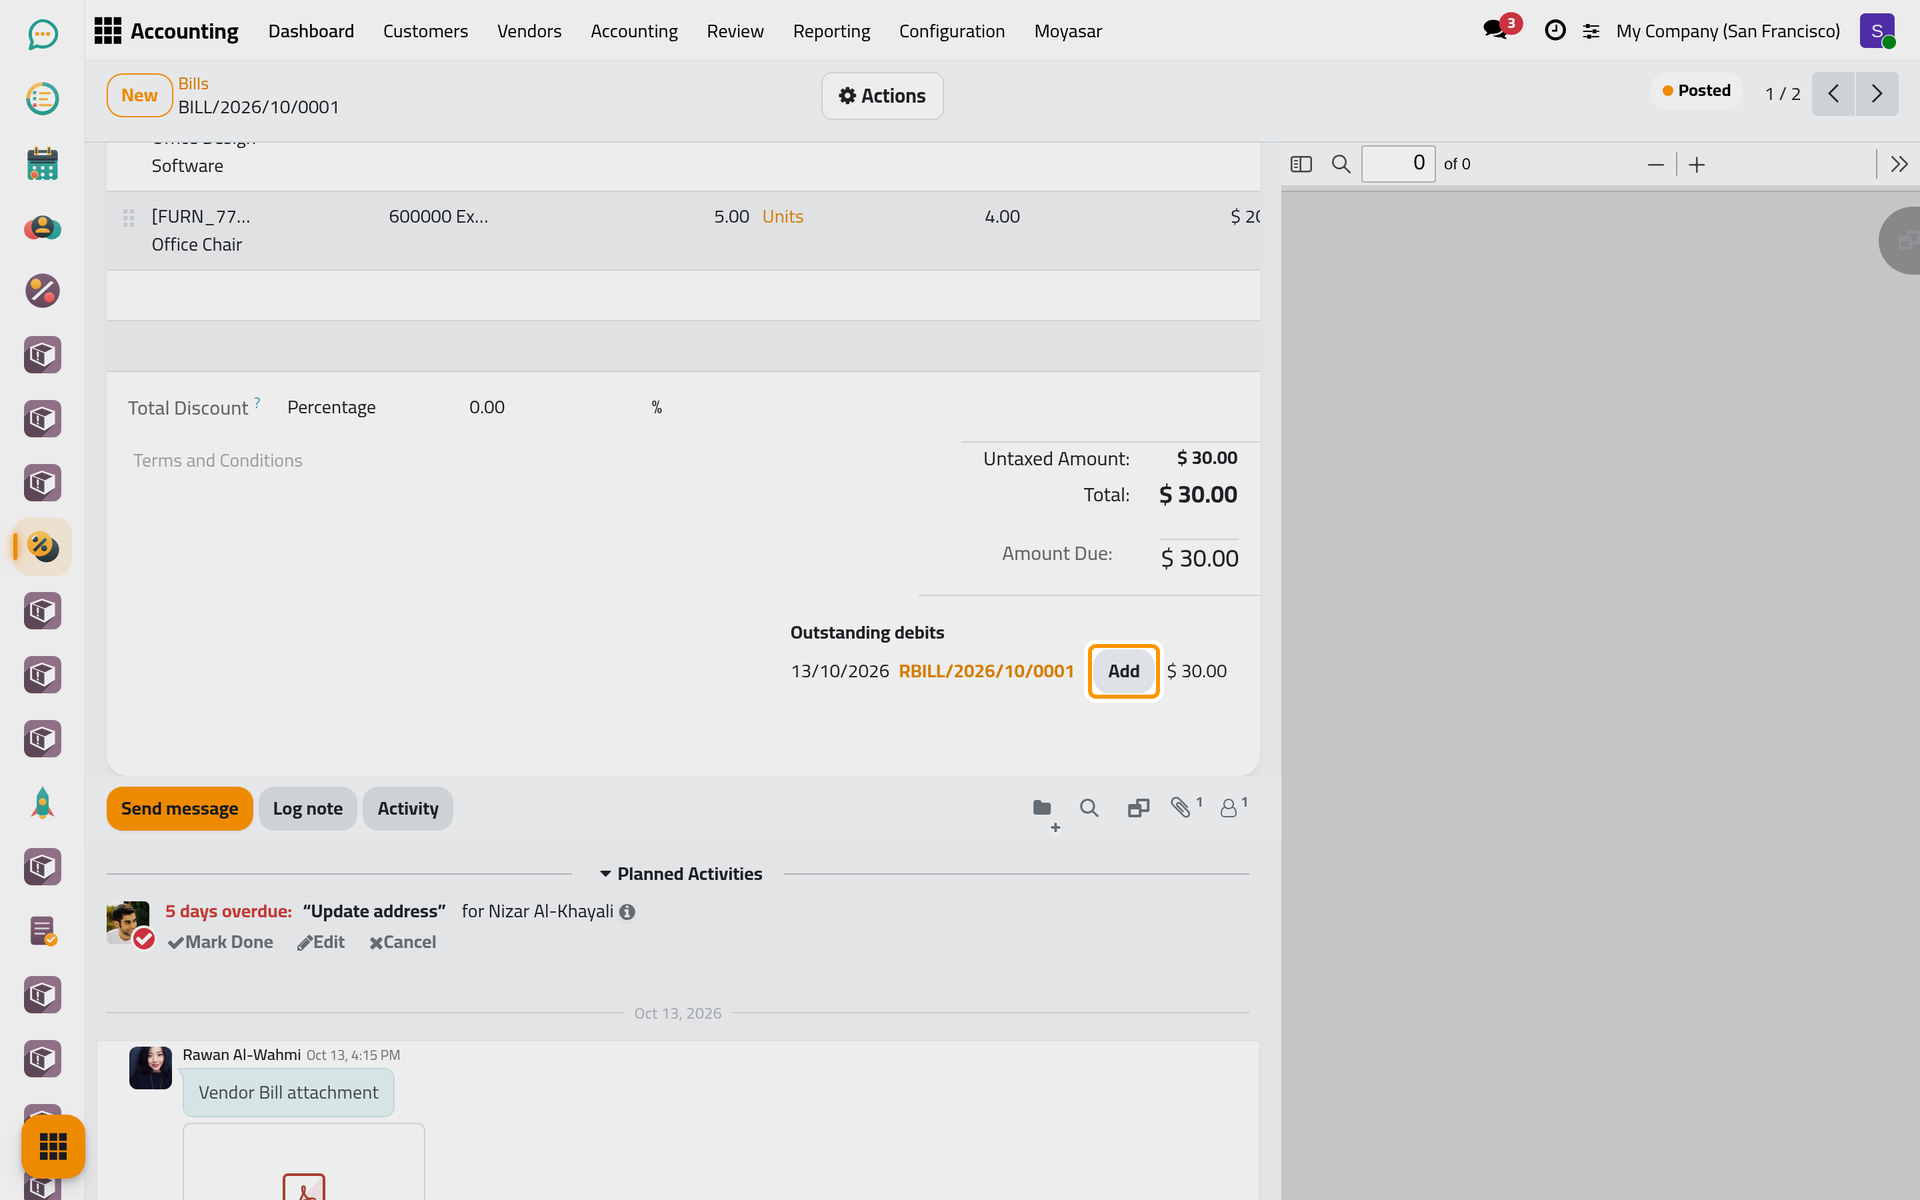This screenshot has height=1200, width=1920.
Task: Open the Configuration menu
Action: point(952,31)
